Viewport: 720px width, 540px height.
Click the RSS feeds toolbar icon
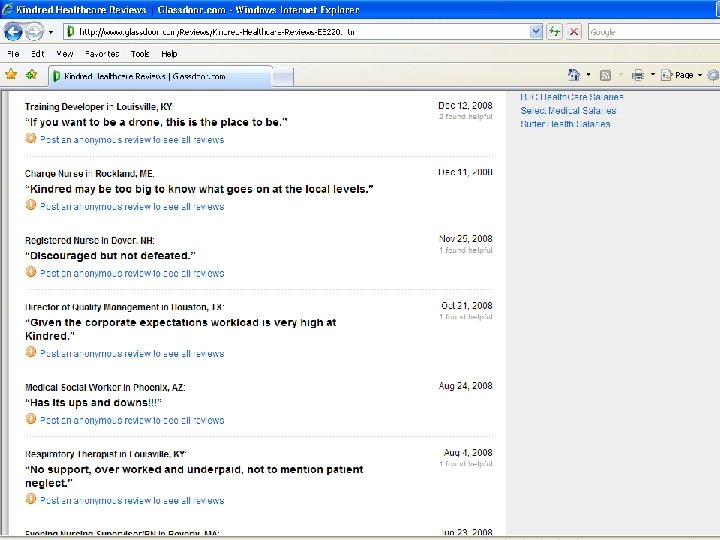[x=606, y=75]
